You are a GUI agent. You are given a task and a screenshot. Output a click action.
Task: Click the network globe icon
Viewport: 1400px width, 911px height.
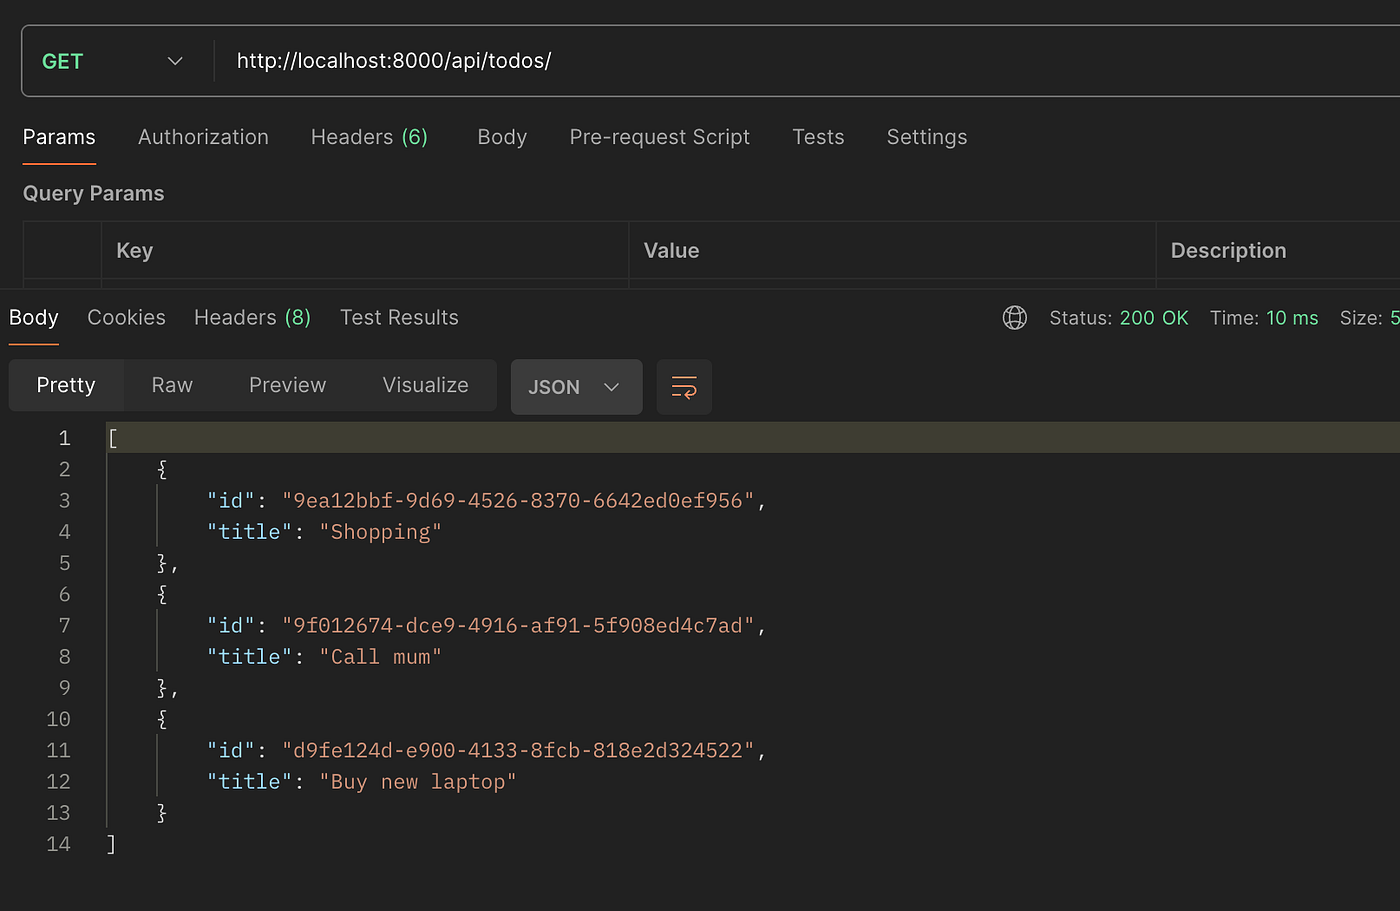1014,318
